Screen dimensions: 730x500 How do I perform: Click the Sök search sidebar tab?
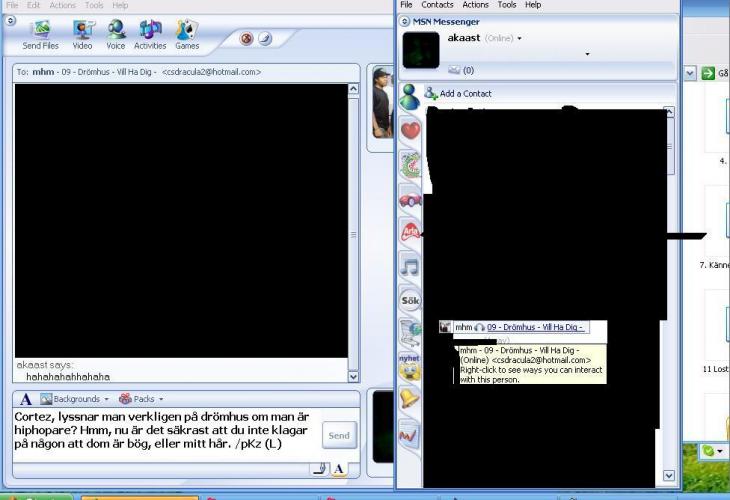[x=410, y=300]
